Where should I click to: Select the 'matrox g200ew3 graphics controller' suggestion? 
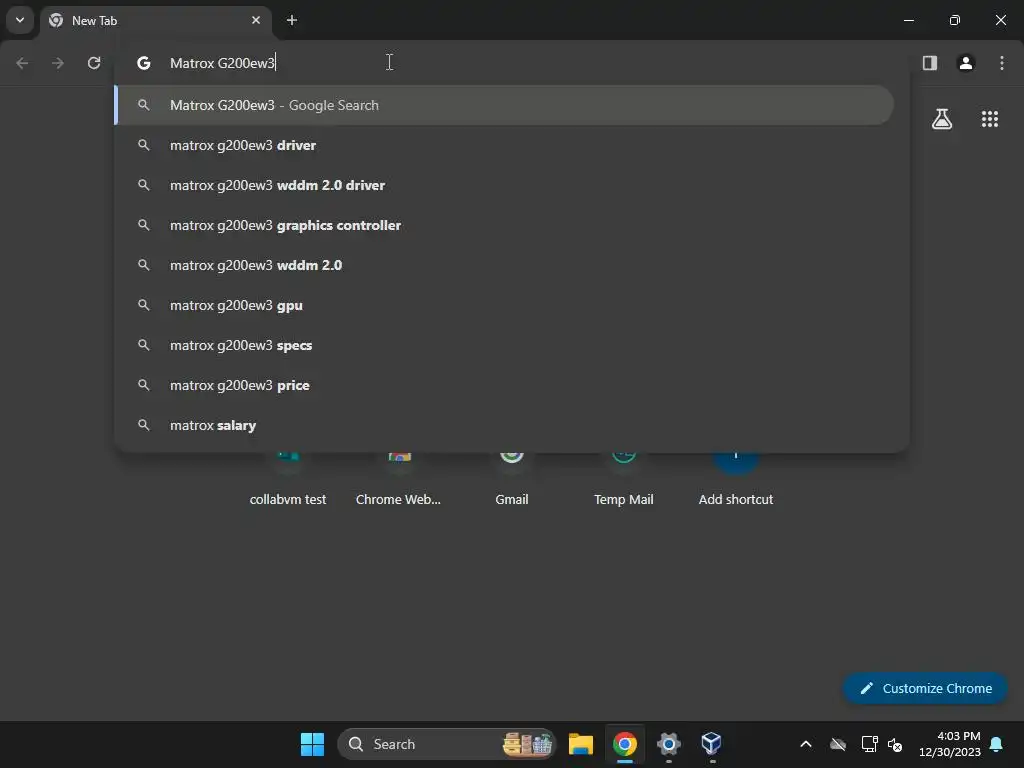click(x=504, y=225)
